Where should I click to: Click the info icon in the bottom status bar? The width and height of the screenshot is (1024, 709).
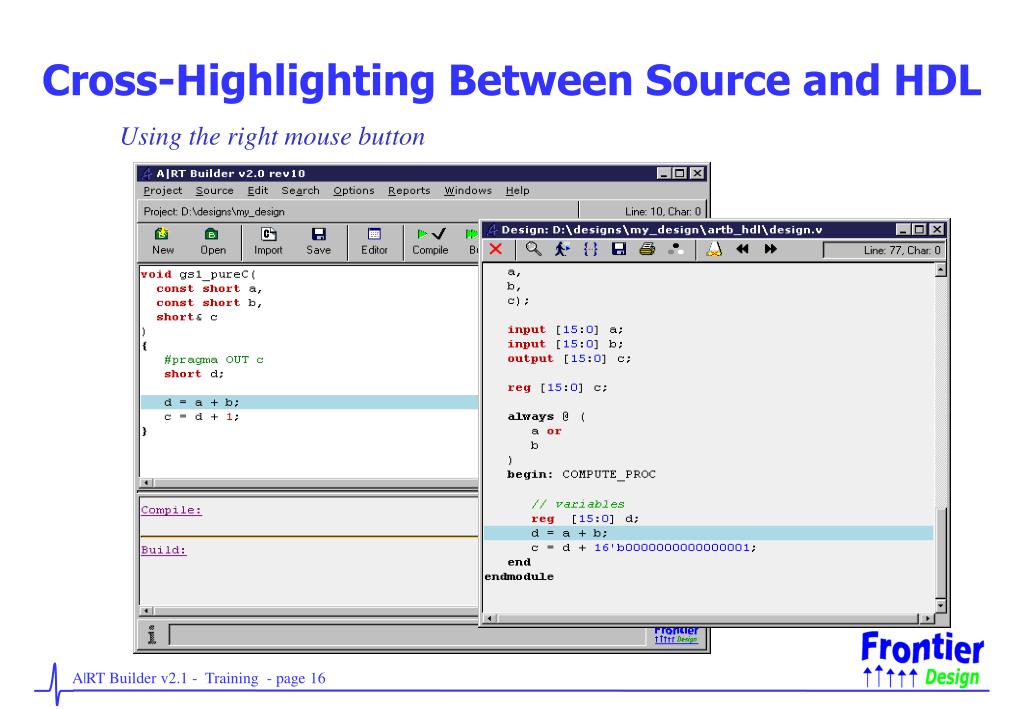152,635
